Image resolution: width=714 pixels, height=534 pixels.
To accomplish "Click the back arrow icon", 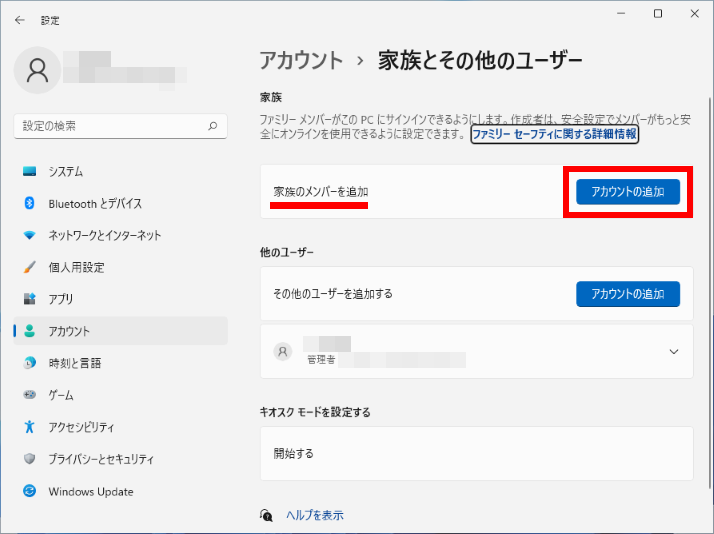I will 20,20.
